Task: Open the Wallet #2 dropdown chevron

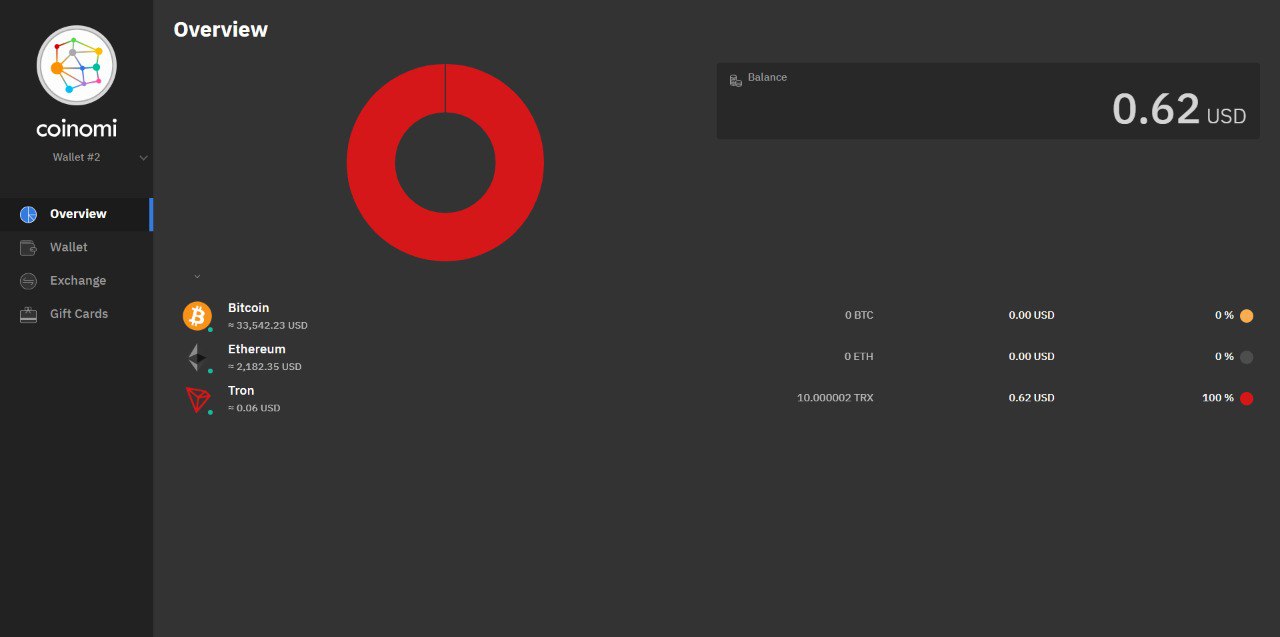Action: 143,158
